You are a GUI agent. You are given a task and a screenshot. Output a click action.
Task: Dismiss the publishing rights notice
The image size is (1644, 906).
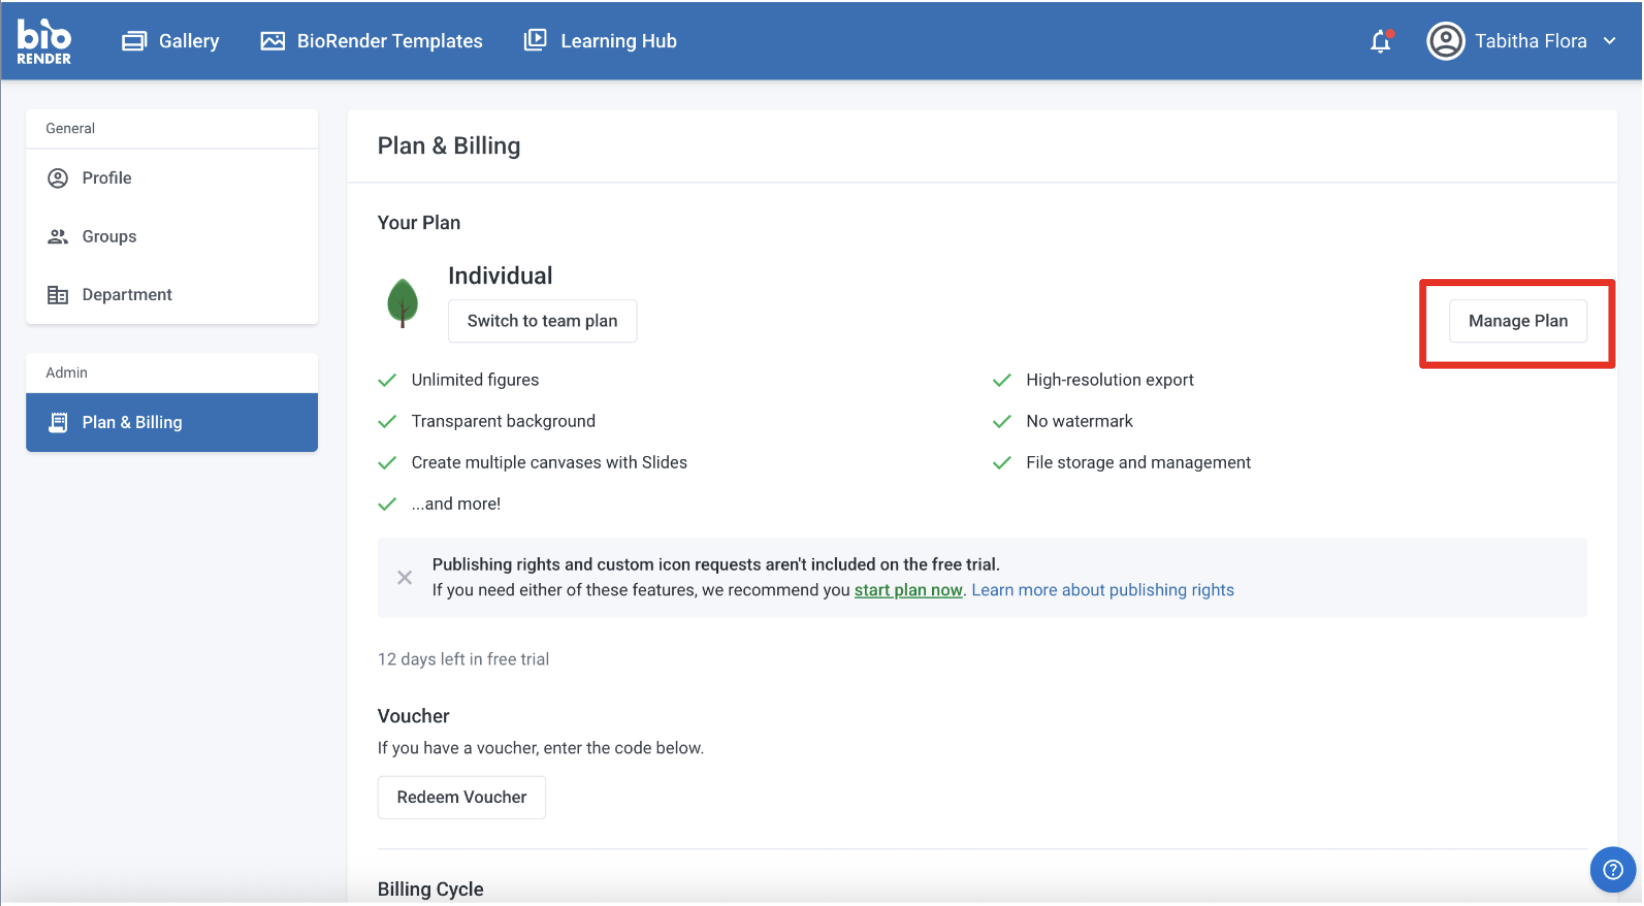[x=404, y=578]
